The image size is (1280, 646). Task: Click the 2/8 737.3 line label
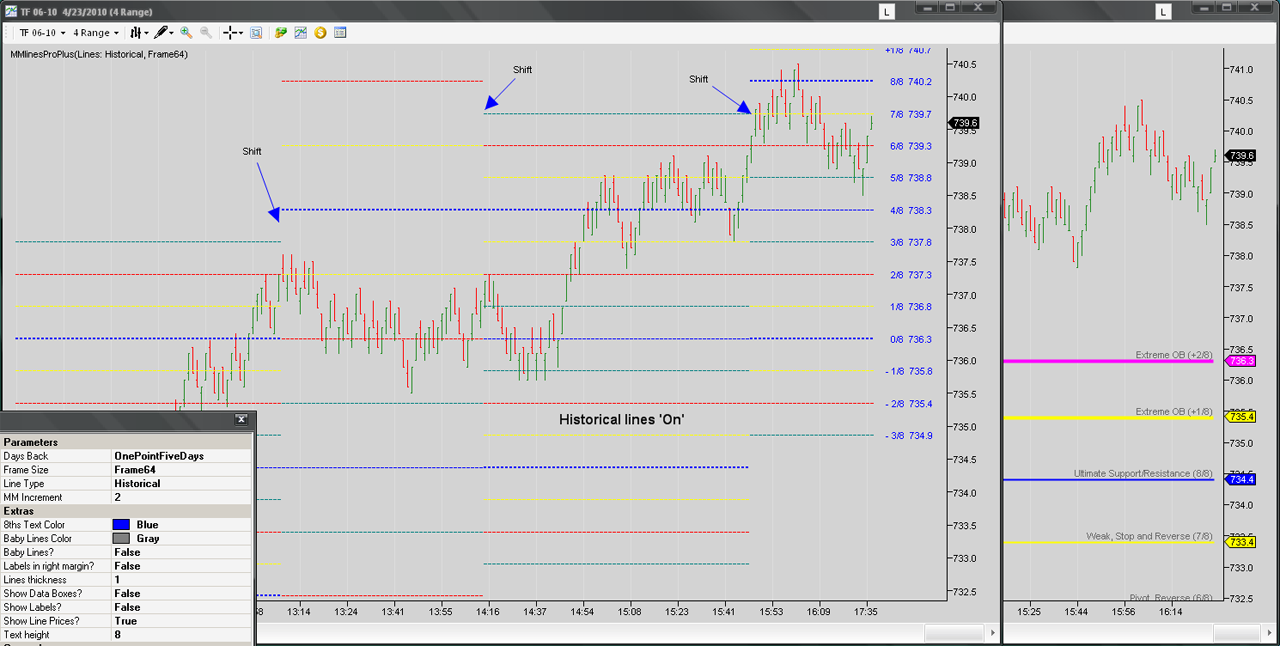tap(911, 275)
